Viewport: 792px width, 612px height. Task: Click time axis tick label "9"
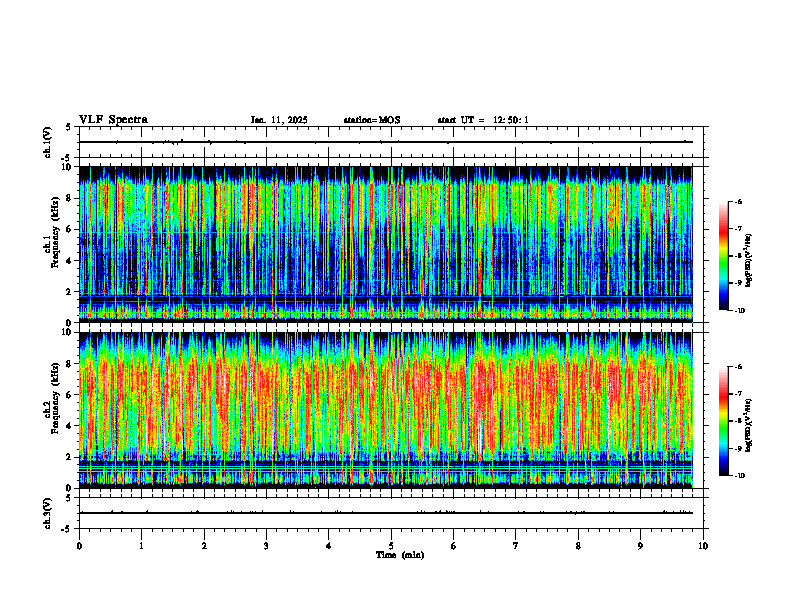[x=640, y=546]
